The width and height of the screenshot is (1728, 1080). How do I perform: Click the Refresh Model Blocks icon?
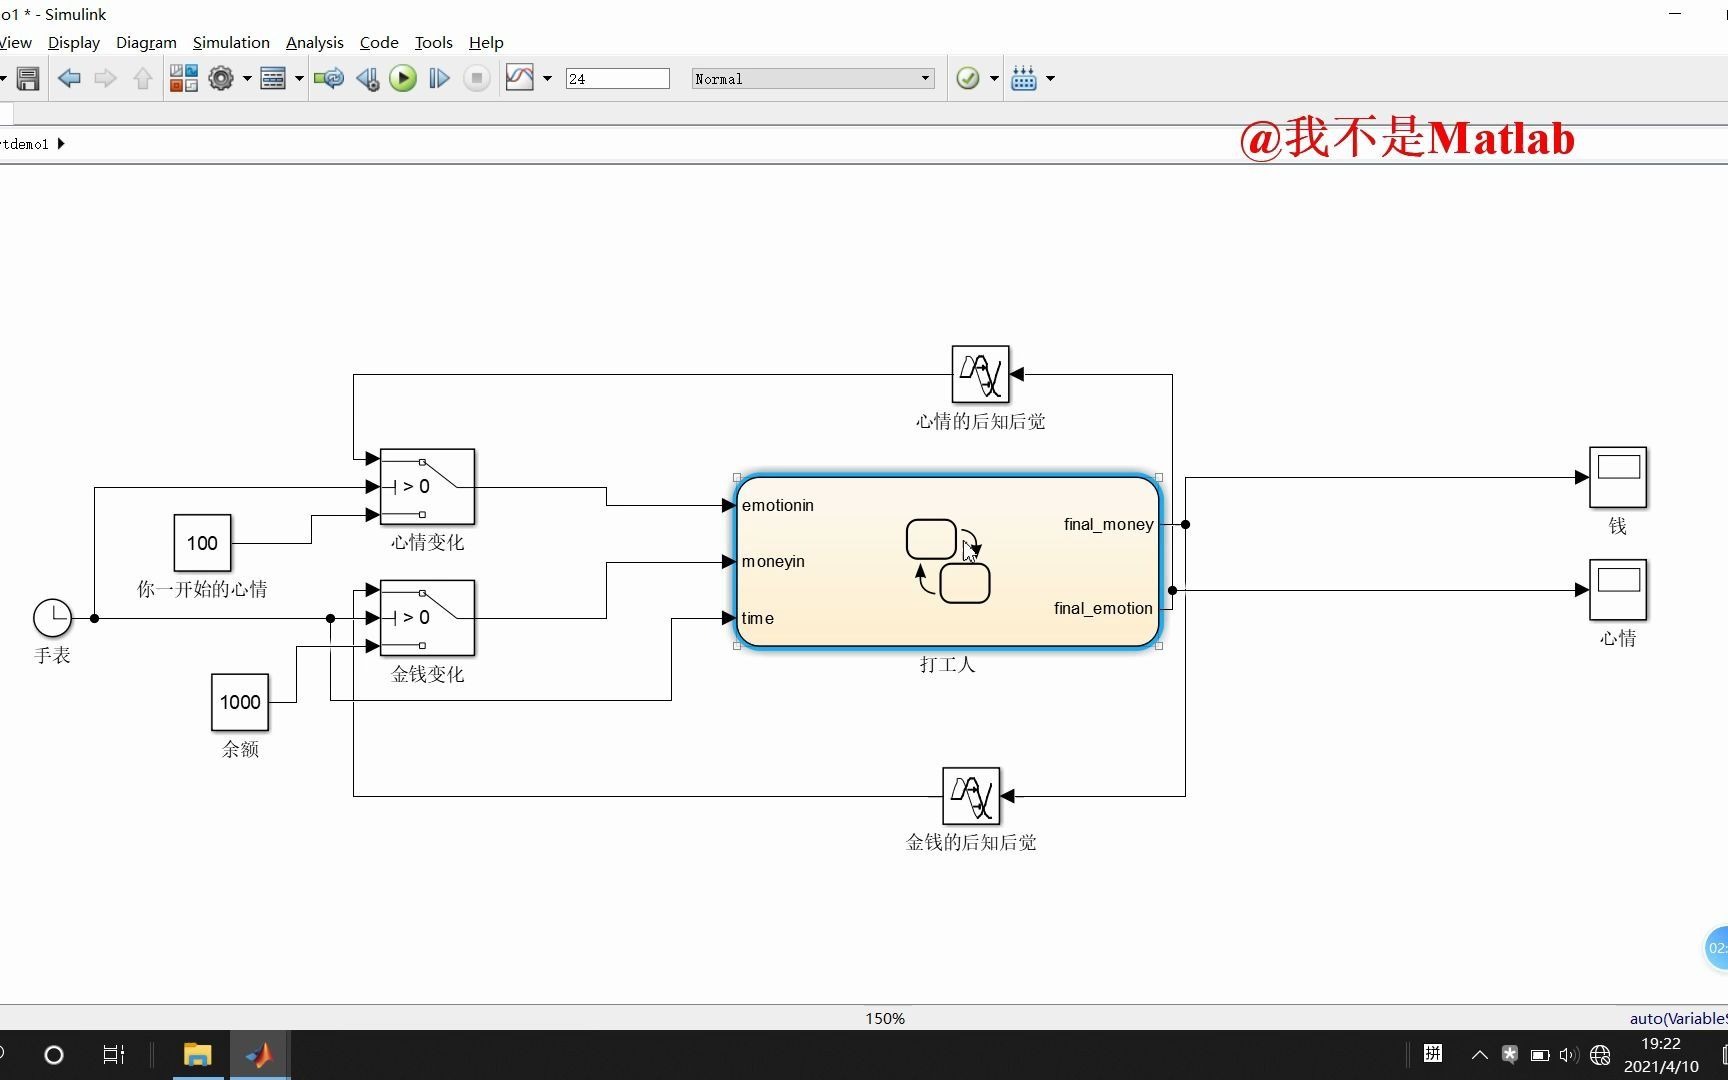click(x=329, y=78)
